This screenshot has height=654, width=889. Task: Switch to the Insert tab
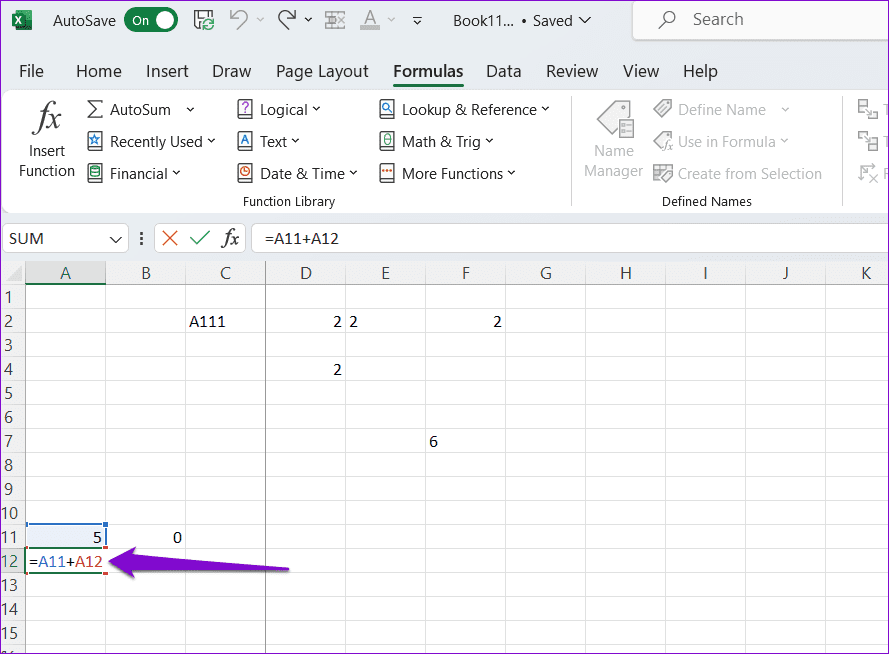pos(167,71)
